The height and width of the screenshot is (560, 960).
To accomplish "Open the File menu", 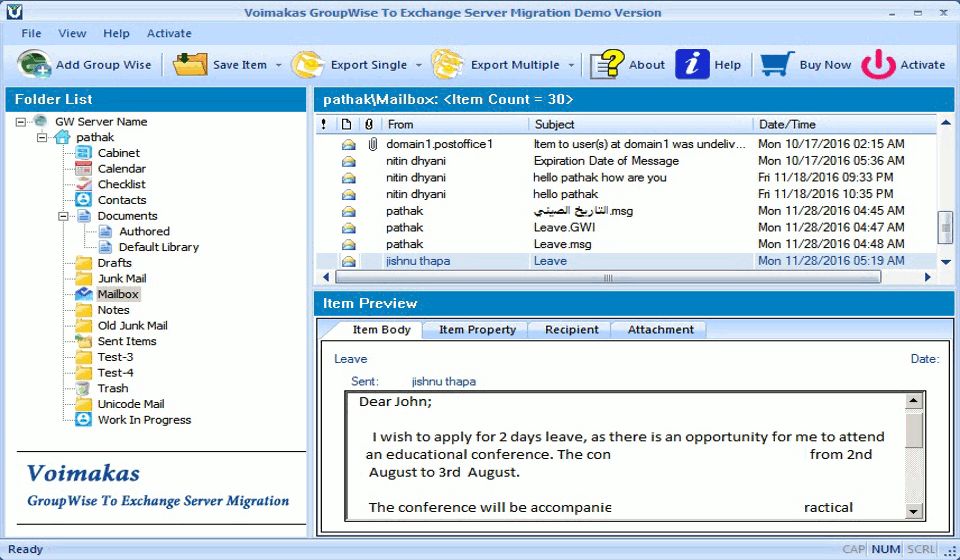I will point(31,33).
